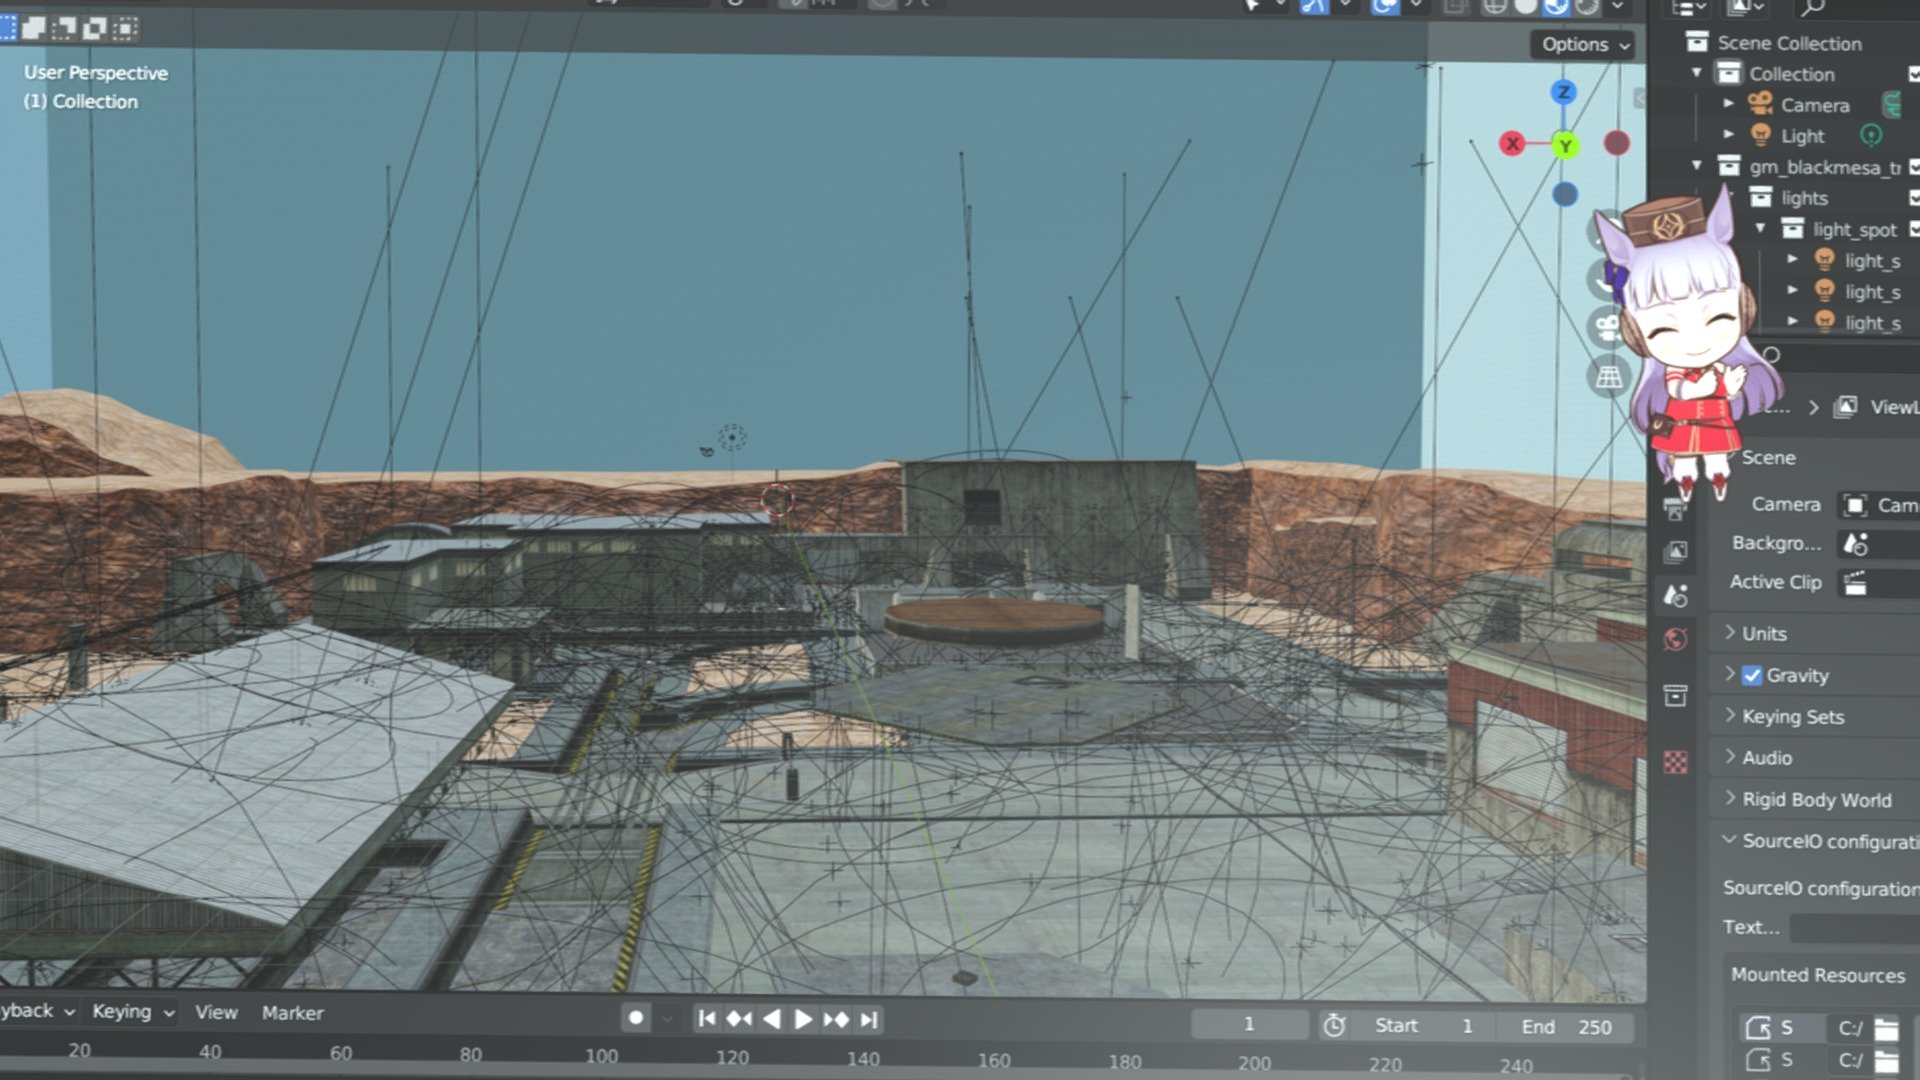Viewport: 1920px width, 1080px height.
Task: Click first mounted resource row icon
Action: point(1758,1028)
